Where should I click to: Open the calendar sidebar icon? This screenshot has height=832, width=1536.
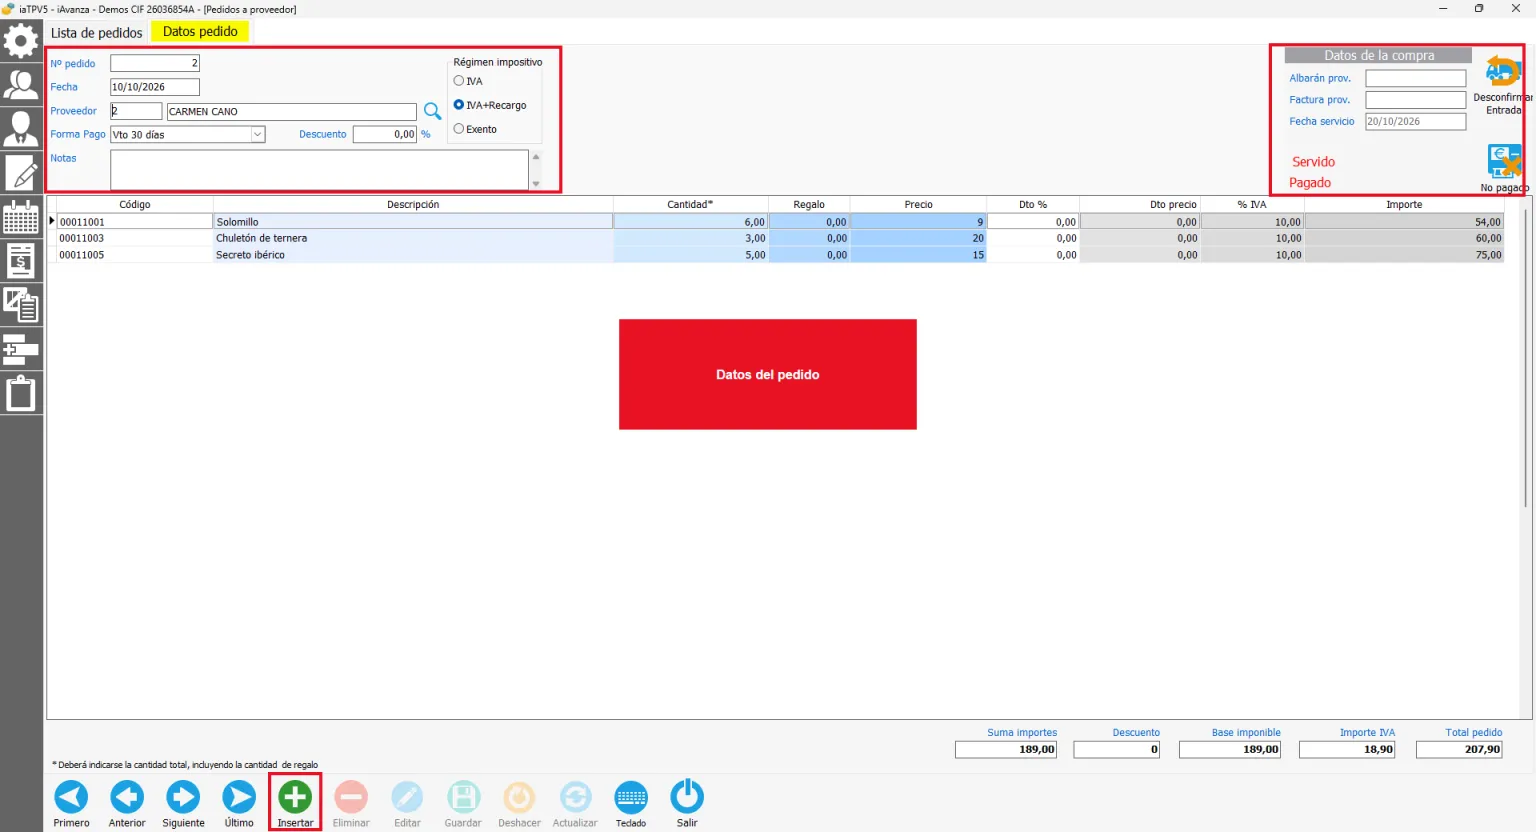pyautogui.click(x=21, y=216)
